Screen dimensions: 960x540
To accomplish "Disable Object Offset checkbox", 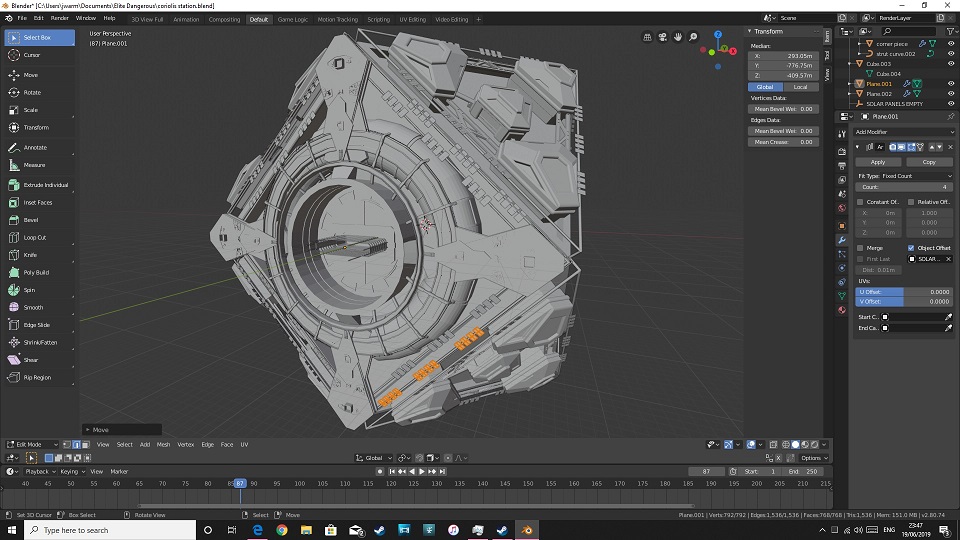I will point(911,248).
